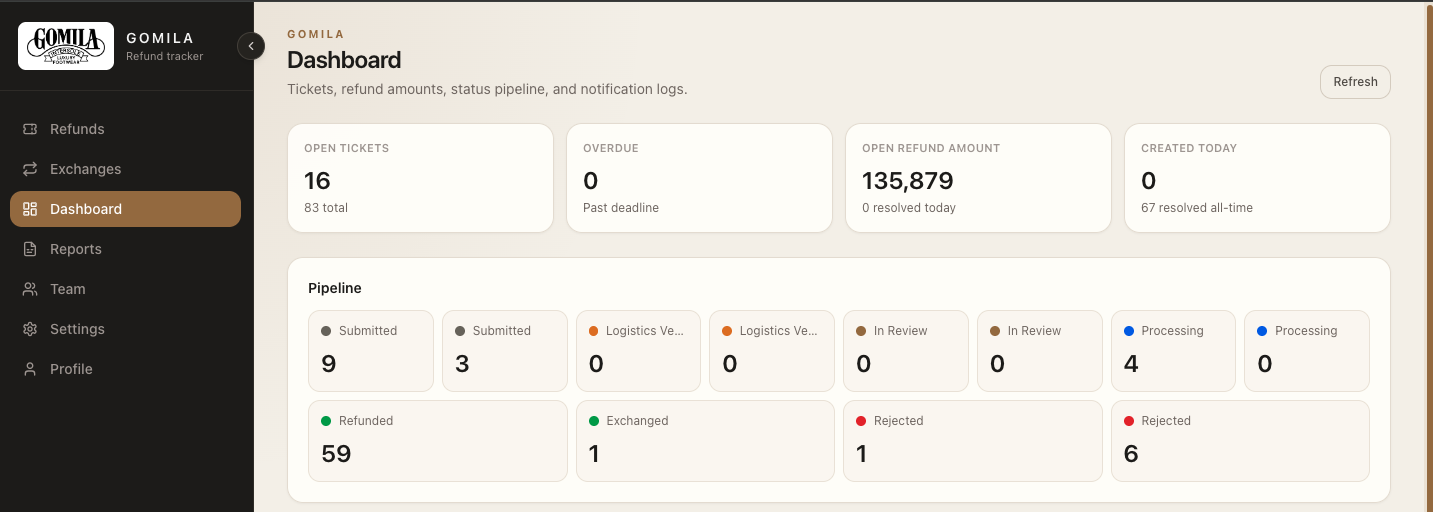Click the Refunds ticket icon in sidebar
This screenshot has width=1433, height=512.
[30, 129]
